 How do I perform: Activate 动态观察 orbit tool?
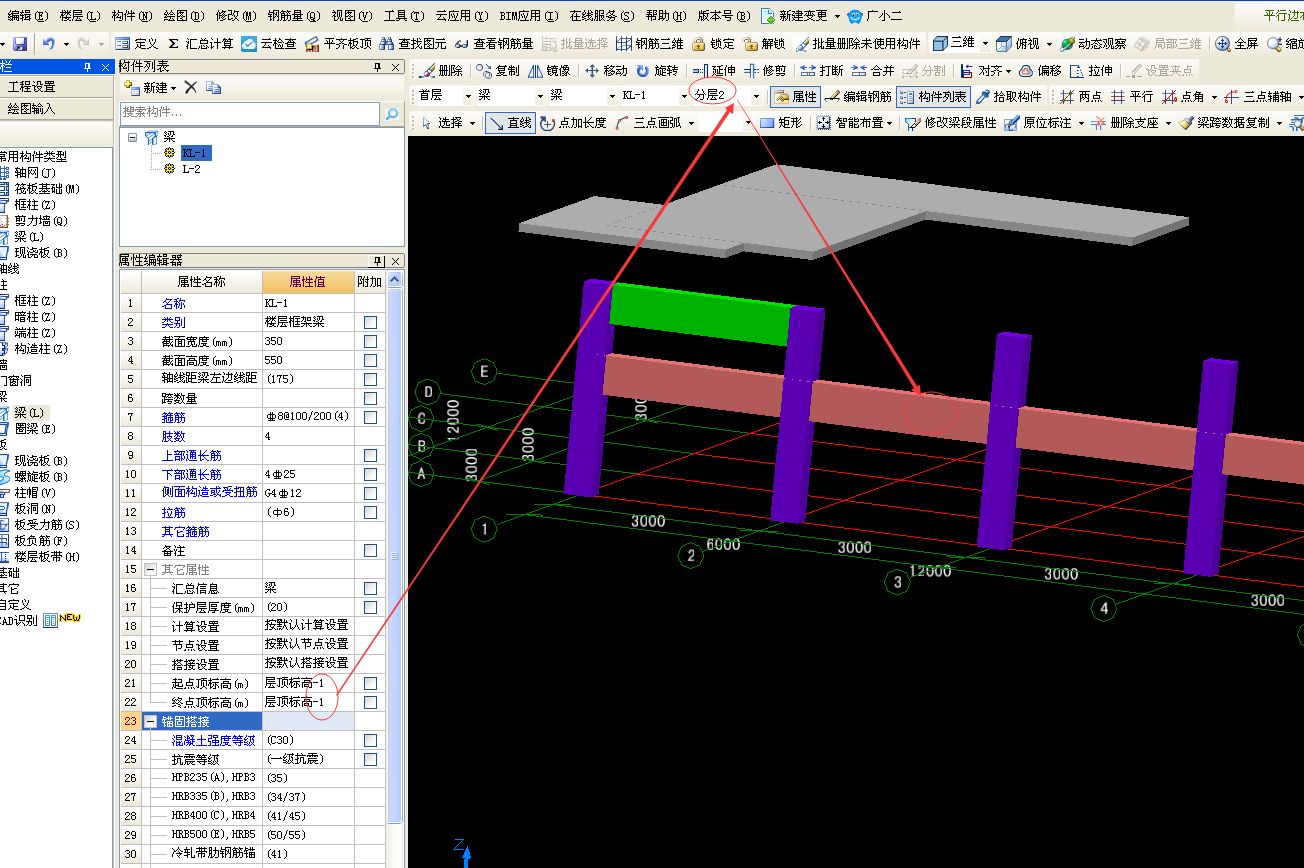(1093, 44)
